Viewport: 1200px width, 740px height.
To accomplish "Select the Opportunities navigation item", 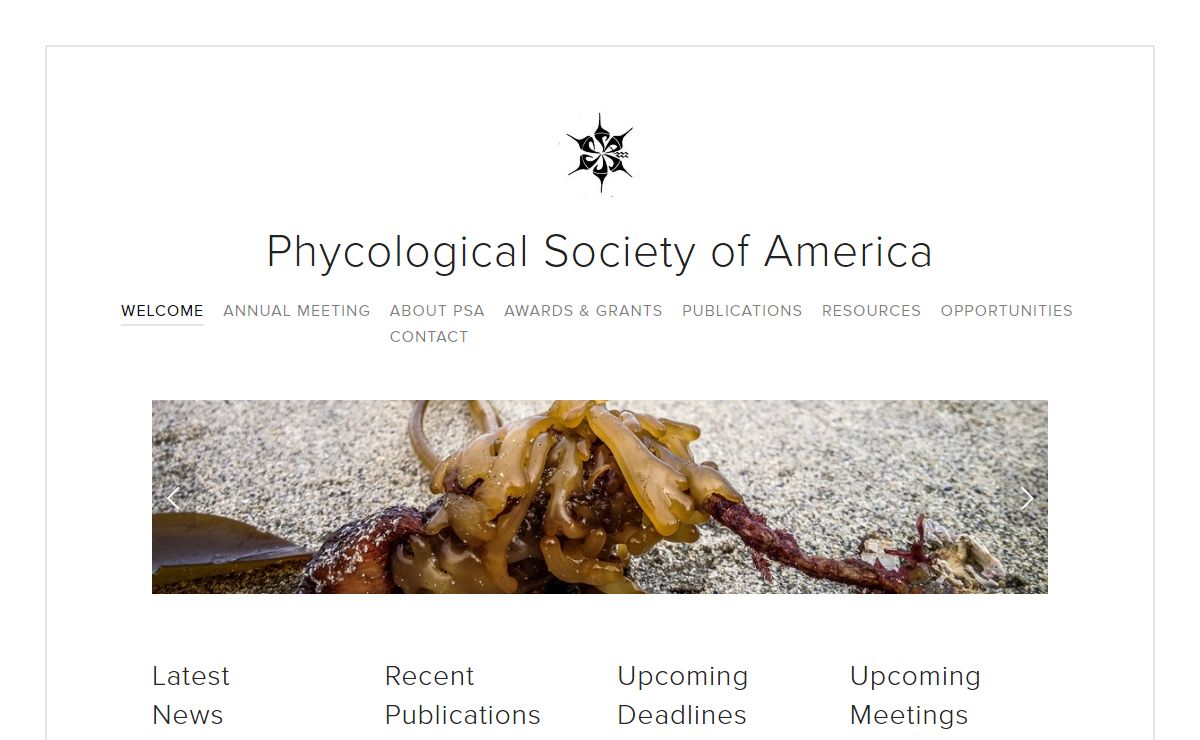I will pyautogui.click(x=1006, y=311).
